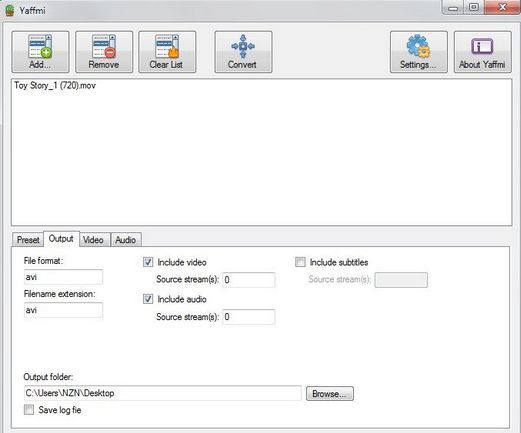Click the Filename extension field
Screen dimensions: 521x433
[x=63, y=310]
